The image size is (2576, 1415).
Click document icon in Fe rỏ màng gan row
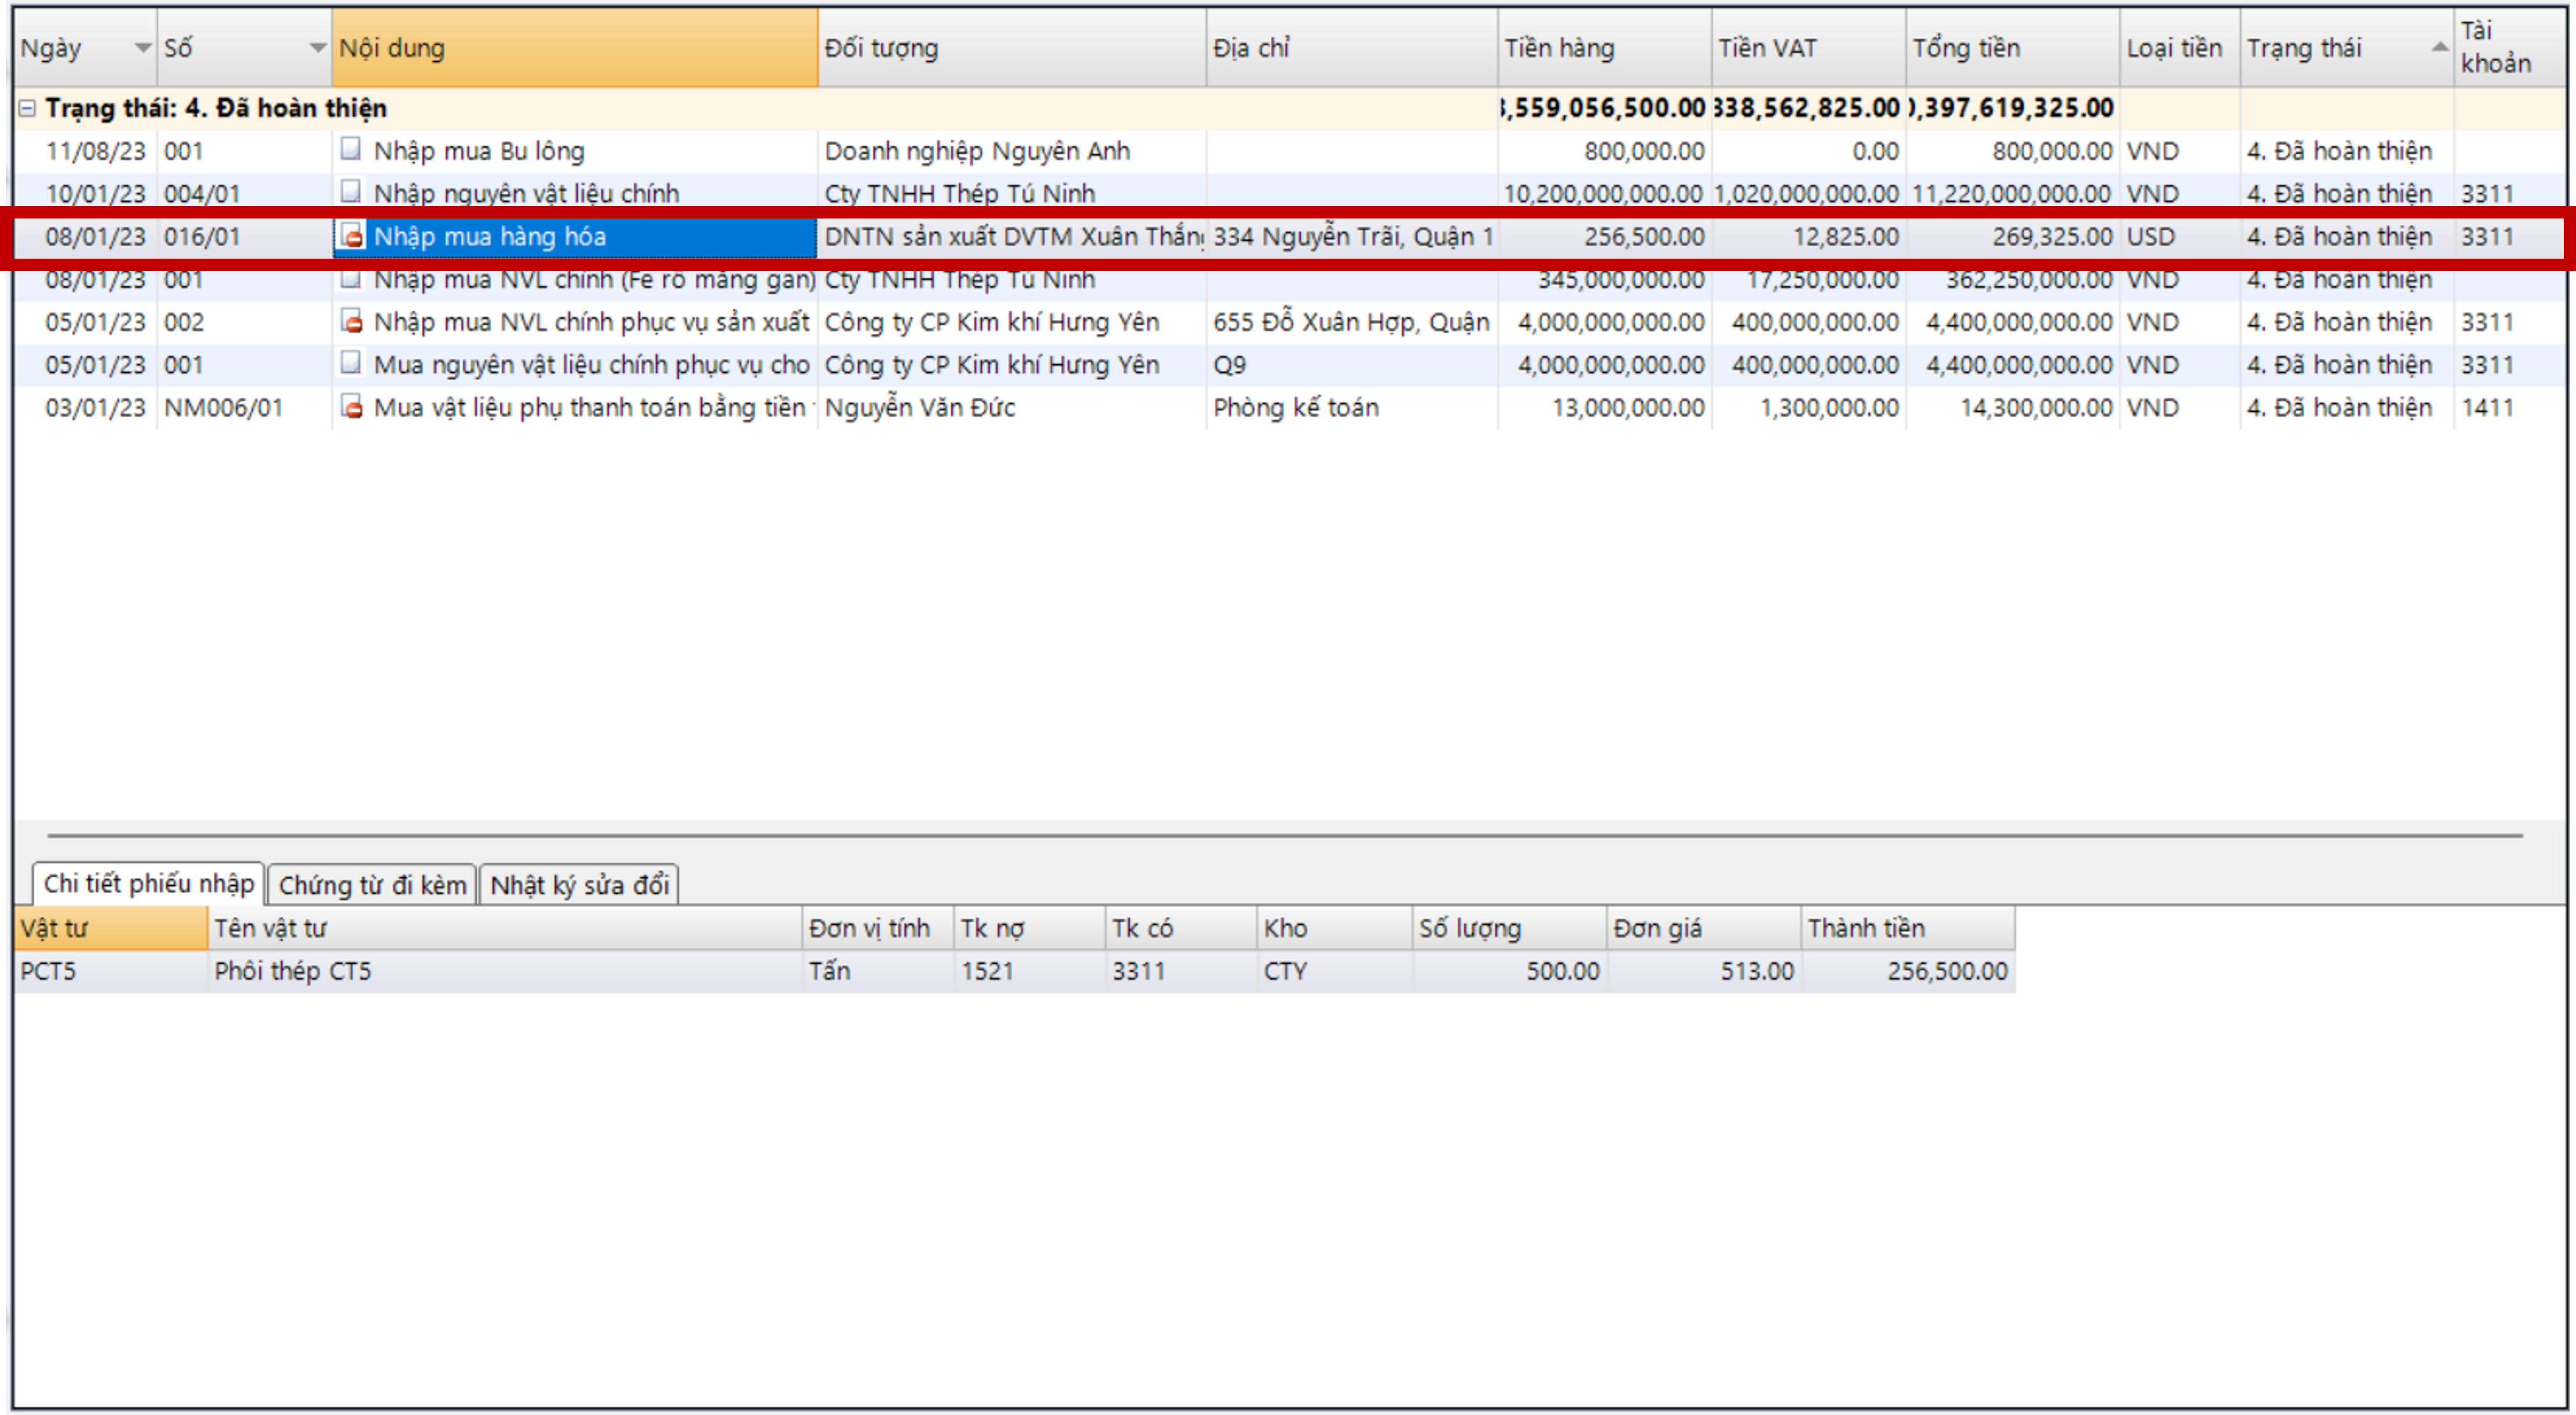tap(350, 280)
